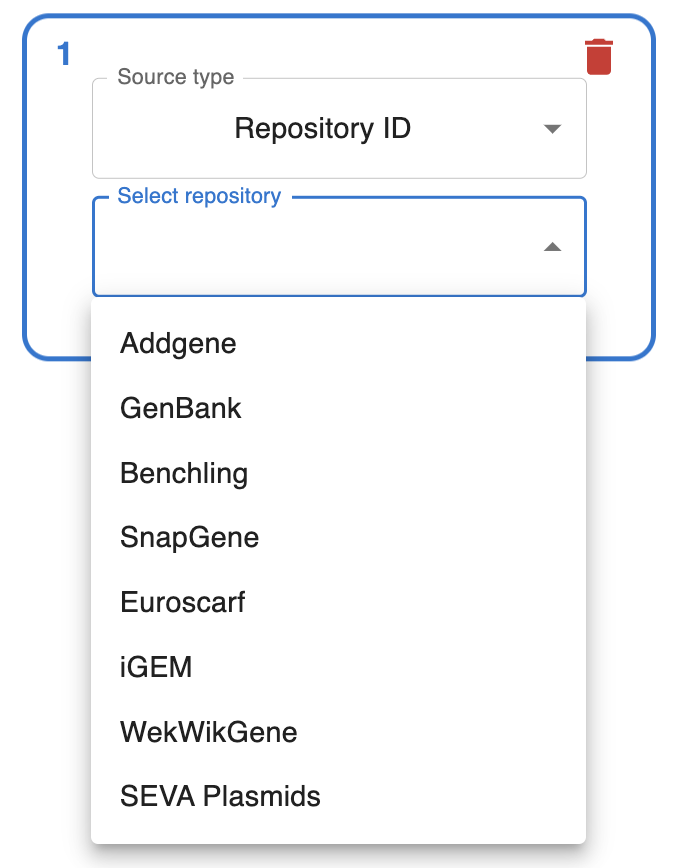Choose SEVA Plasmids option
Image resolution: width=690 pixels, height=868 pixels.
[220, 797]
